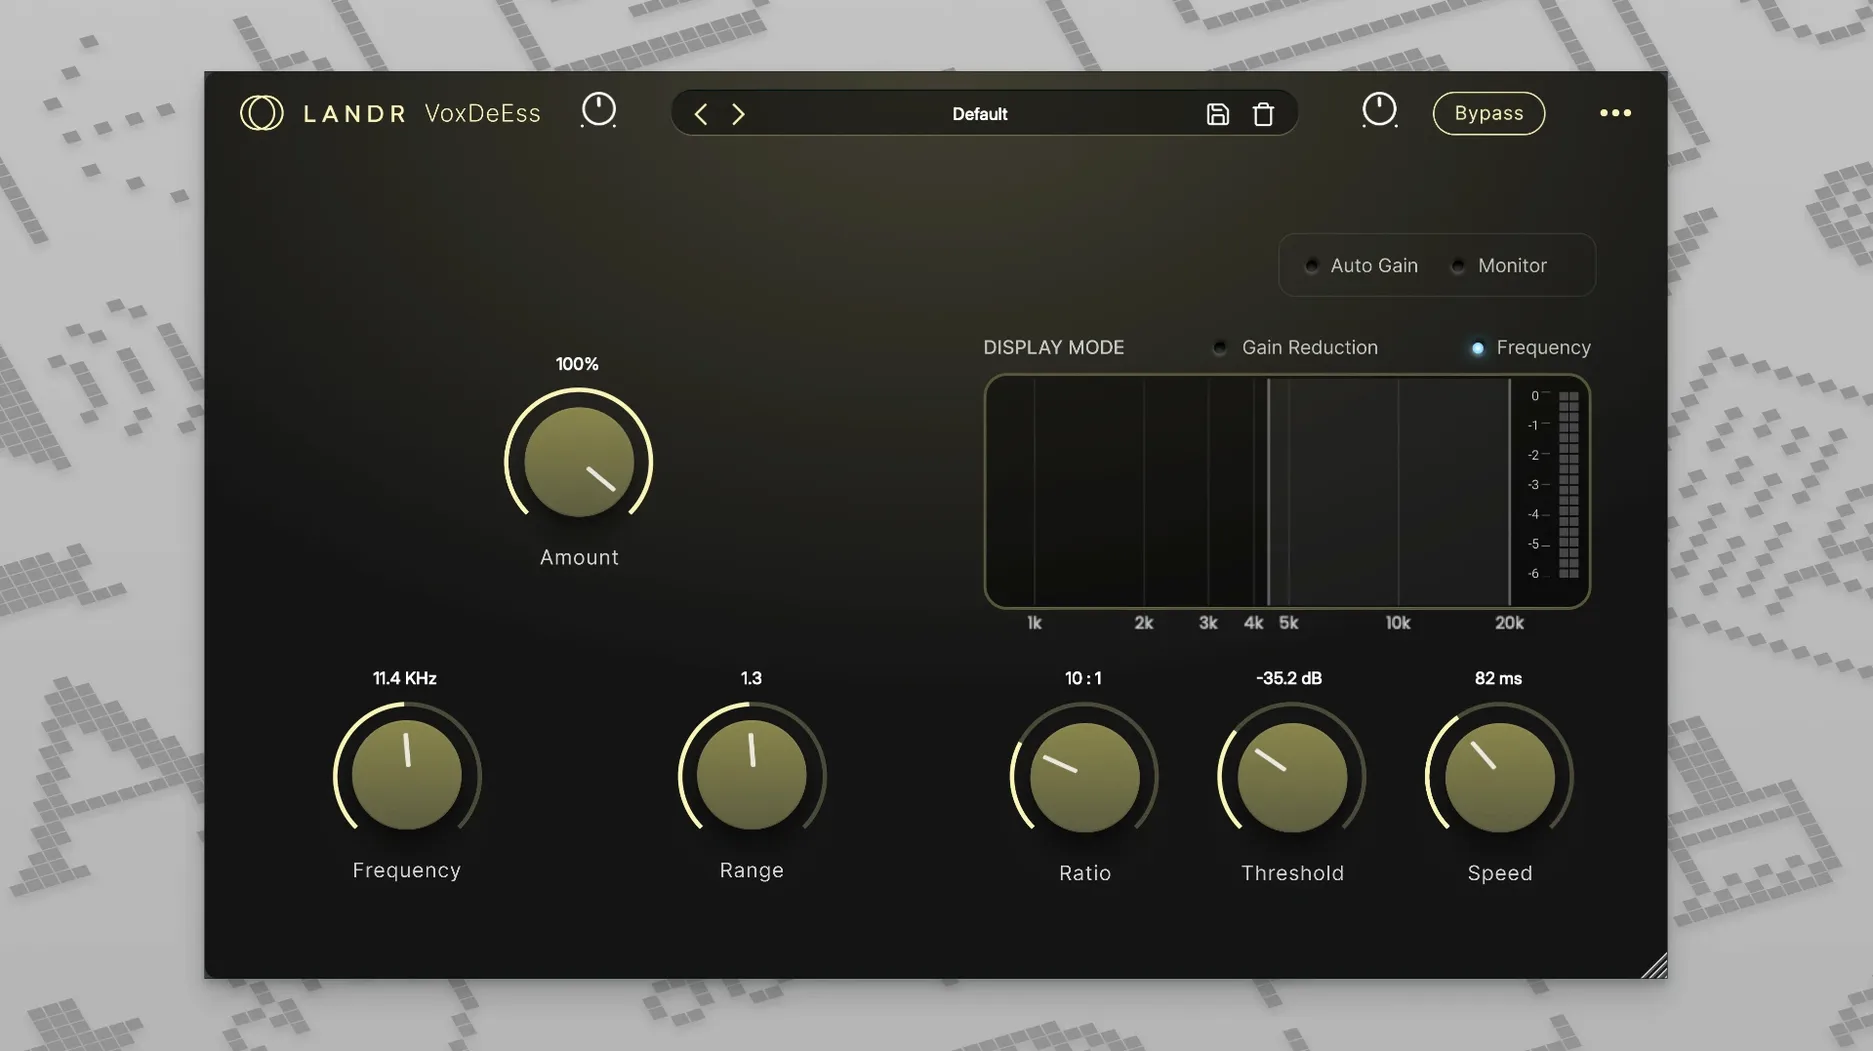Delete the preset with trash icon

(x=1263, y=114)
